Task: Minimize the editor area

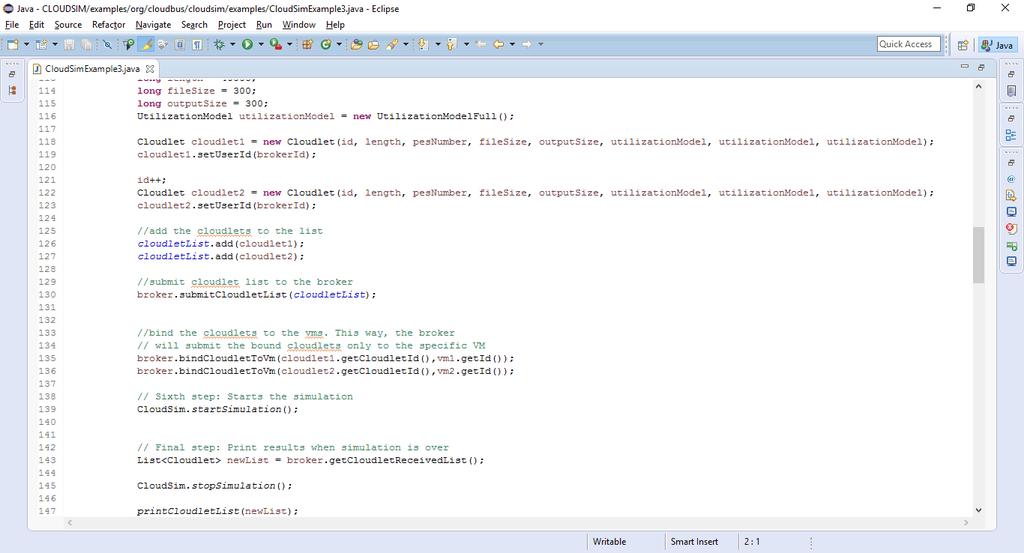Action: (965, 67)
